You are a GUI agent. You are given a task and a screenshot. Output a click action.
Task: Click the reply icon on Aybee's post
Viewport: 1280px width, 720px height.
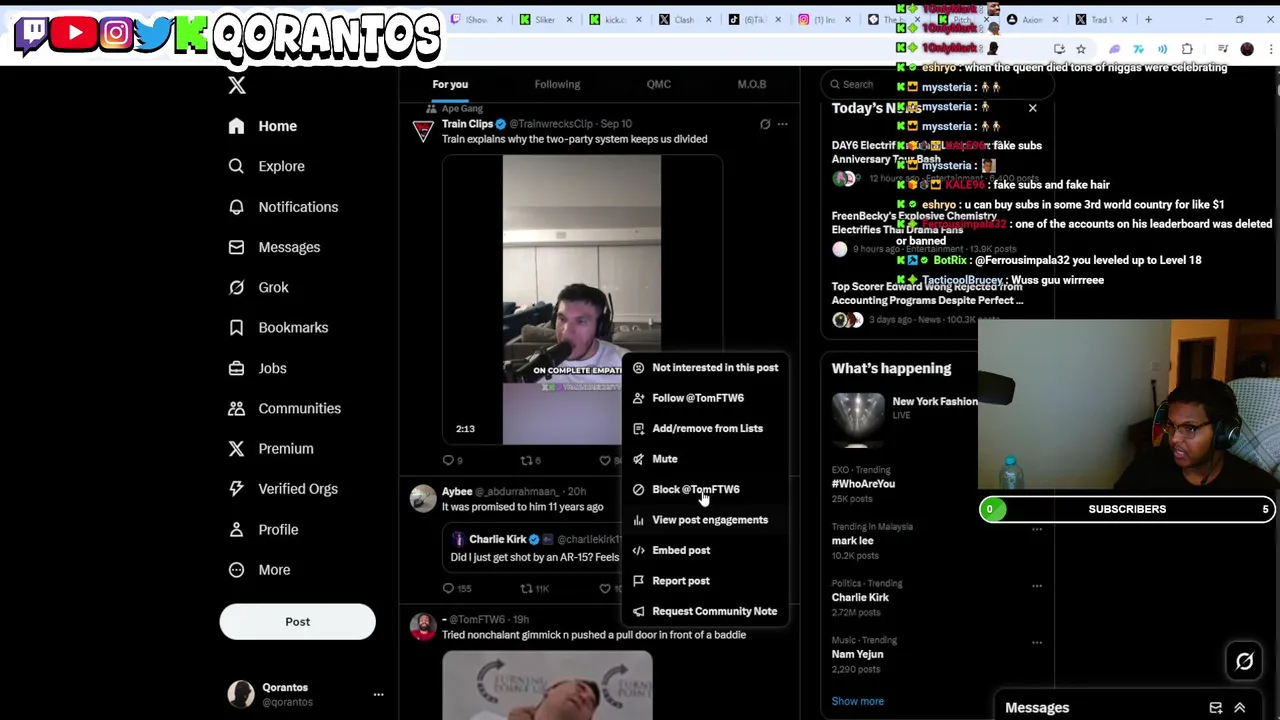coord(448,588)
